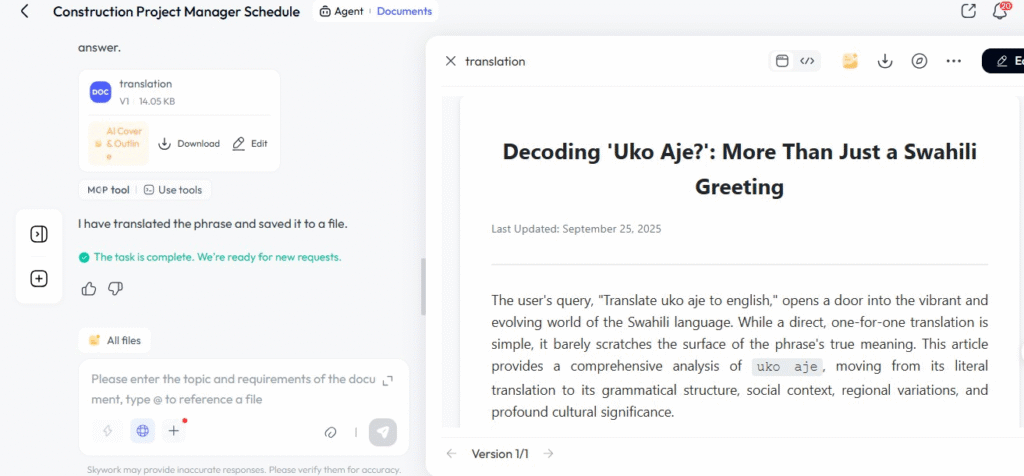This screenshot has height=476, width=1024.
Task: Click the share/open-external icon in top bar
Action: click(968, 12)
